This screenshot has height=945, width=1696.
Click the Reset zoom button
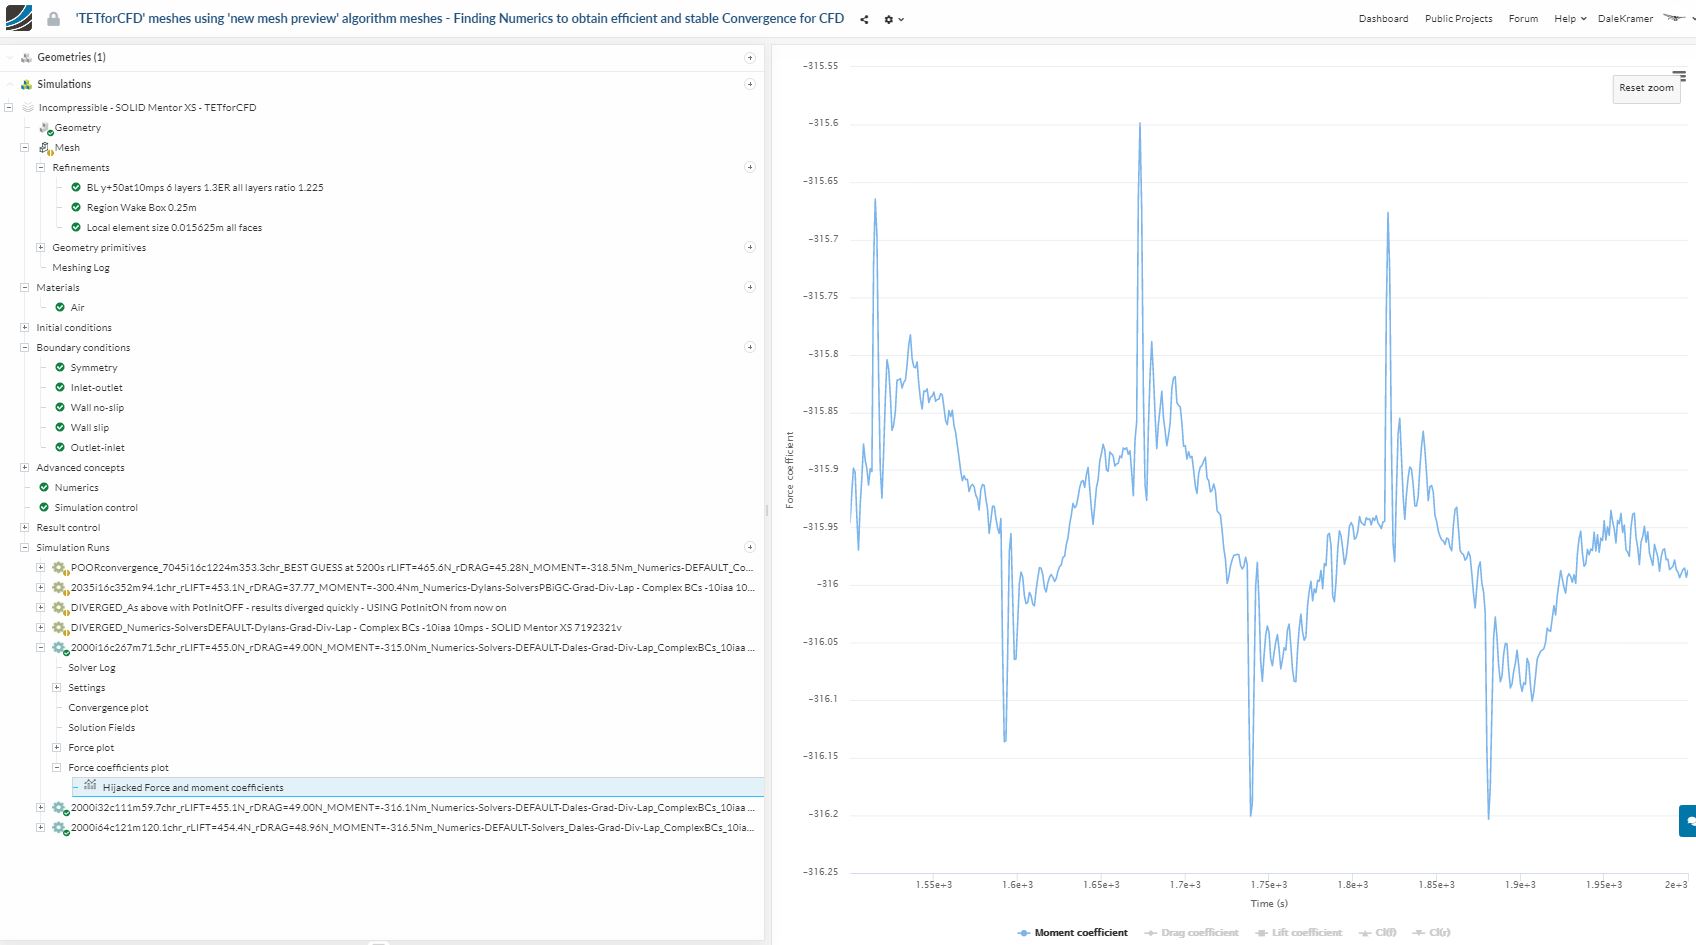[x=1646, y=88]
